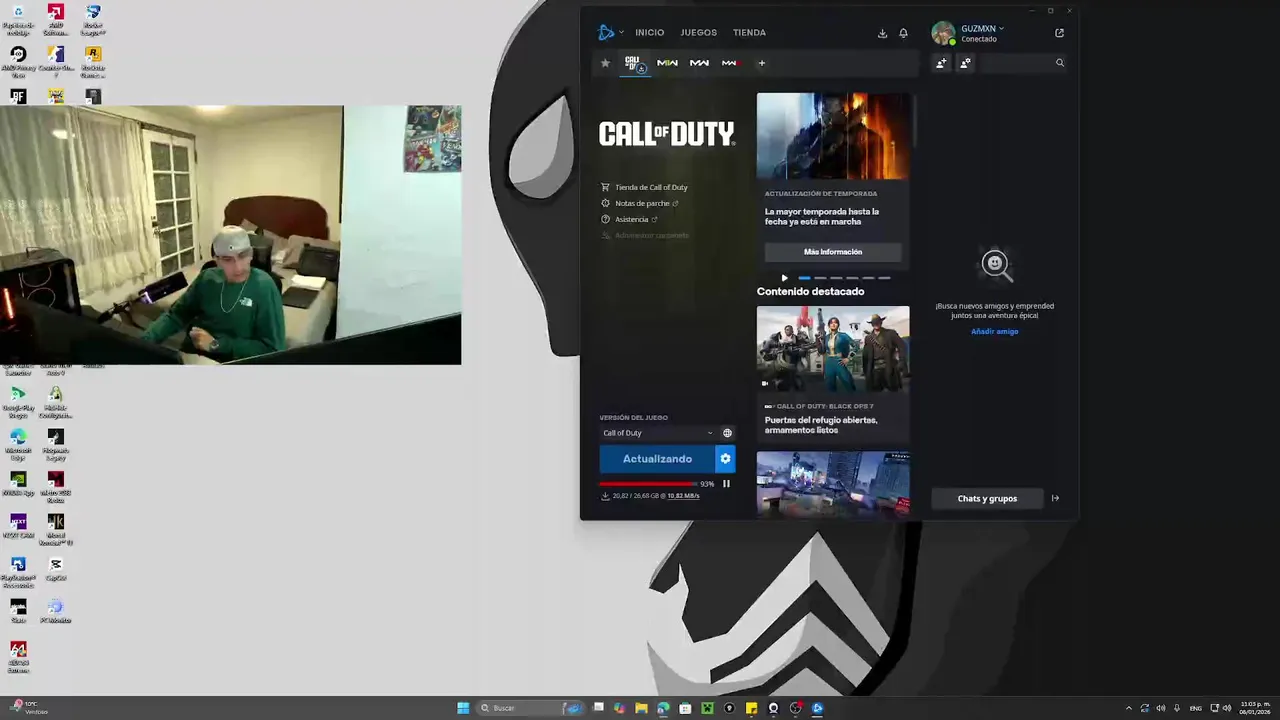Pop out the friends panel icon

pyautogui.click(x=1059, y=33)
